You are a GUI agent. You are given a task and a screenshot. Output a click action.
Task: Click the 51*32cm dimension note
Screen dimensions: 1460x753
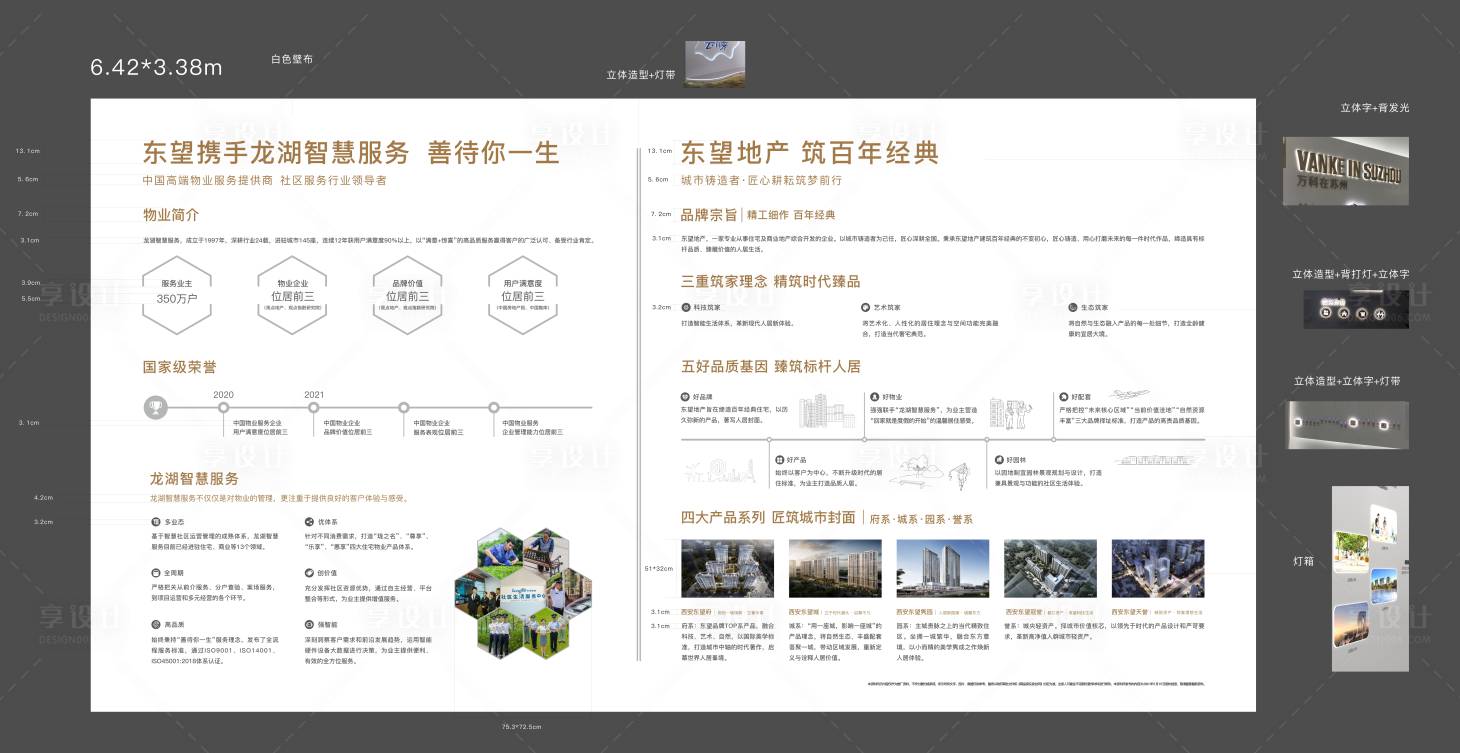(x=657, y=567)
